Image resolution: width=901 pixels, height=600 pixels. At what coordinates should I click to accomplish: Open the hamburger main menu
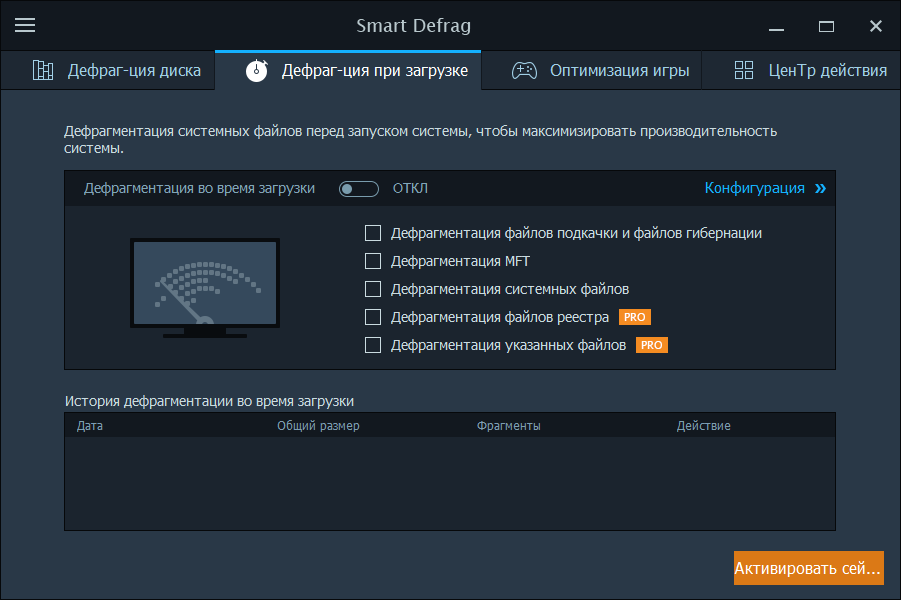point(25,25)
